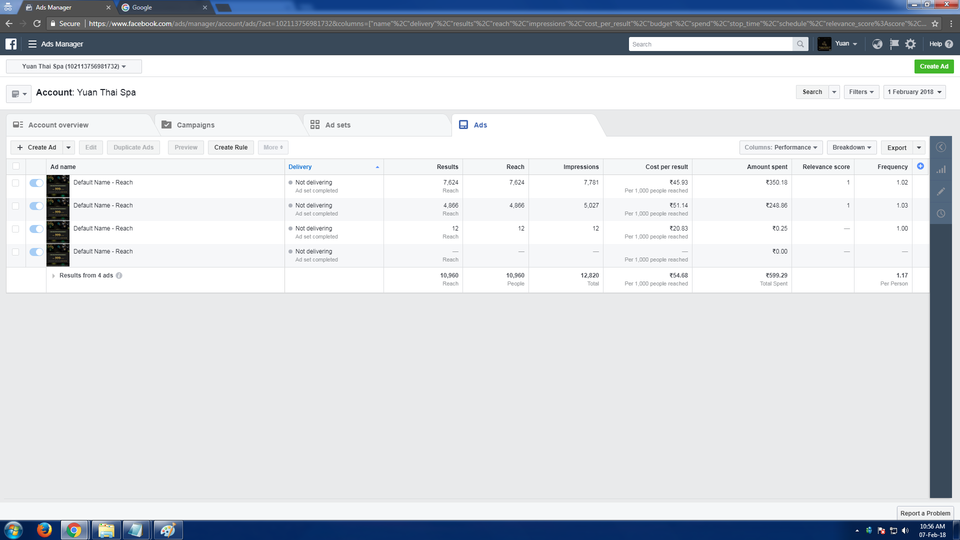This screenshot has width=960, height=540.
Task: Focus the top Search input field
Action: pos(710,44)
